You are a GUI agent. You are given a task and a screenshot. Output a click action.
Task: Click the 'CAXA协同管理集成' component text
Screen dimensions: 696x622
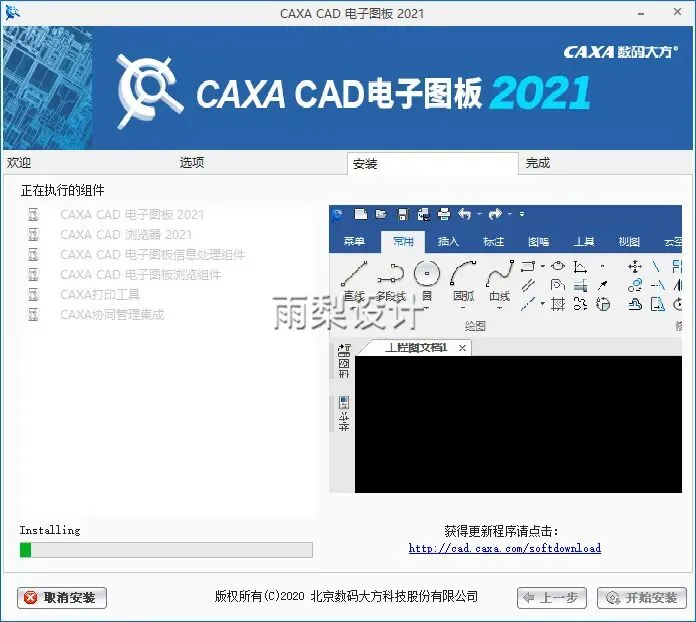click(x=112, y=315)
